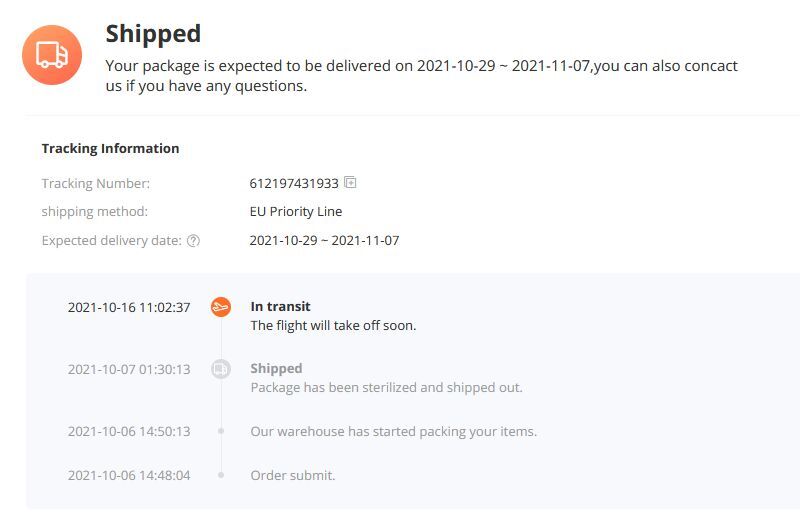
Task: Click EU Priority Line shipping method
Action: [x=296, y=211]
